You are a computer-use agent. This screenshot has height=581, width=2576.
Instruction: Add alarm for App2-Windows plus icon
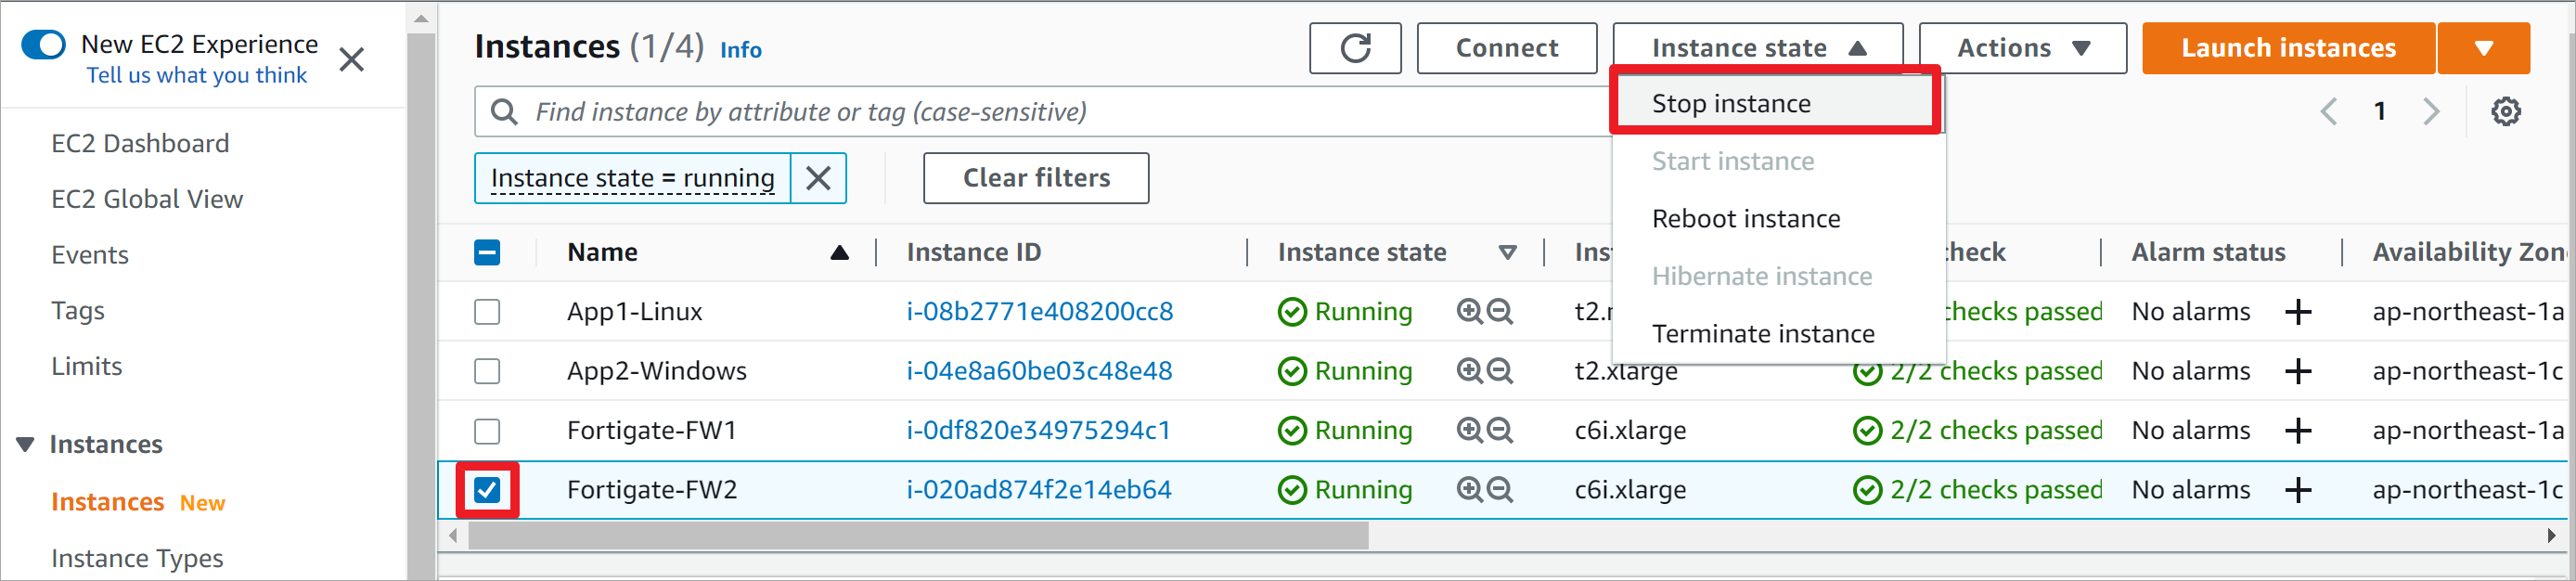[2298, 372]
